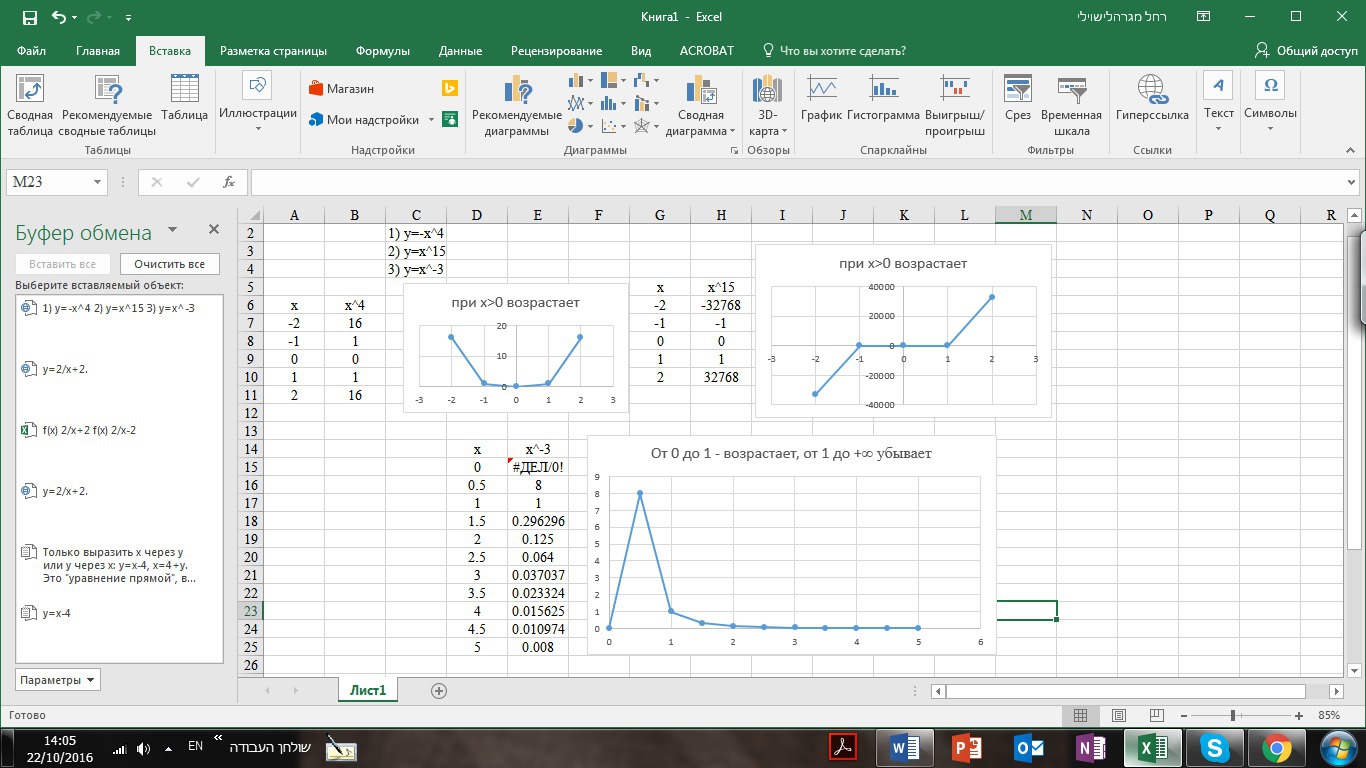Insert a График sparkline
The height and width of the screenshot is (768, 1366).
coord(821,92)
